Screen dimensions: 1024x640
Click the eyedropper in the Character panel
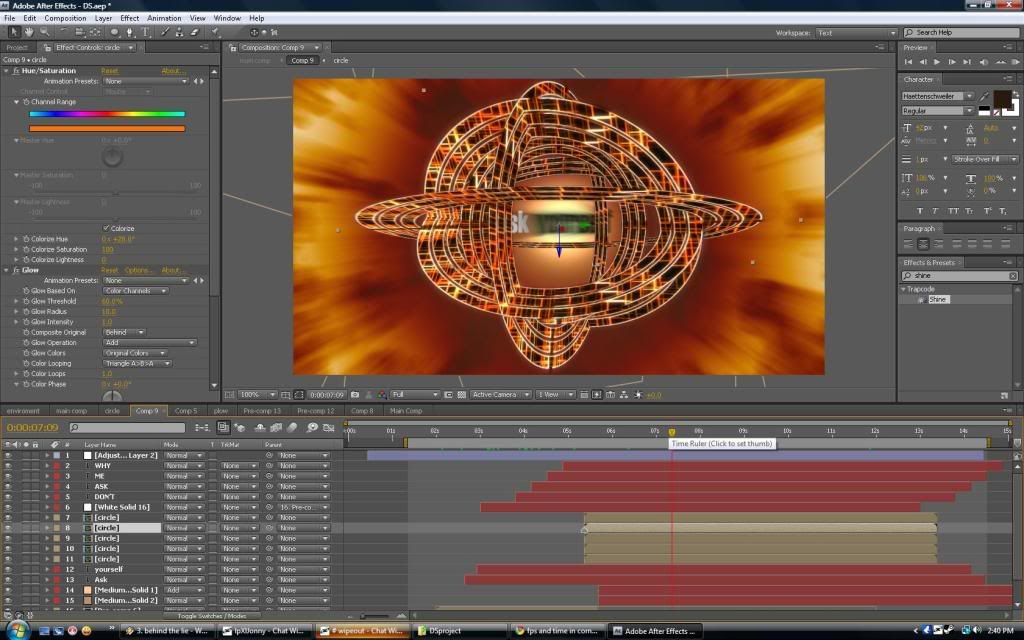coord(983,96)
